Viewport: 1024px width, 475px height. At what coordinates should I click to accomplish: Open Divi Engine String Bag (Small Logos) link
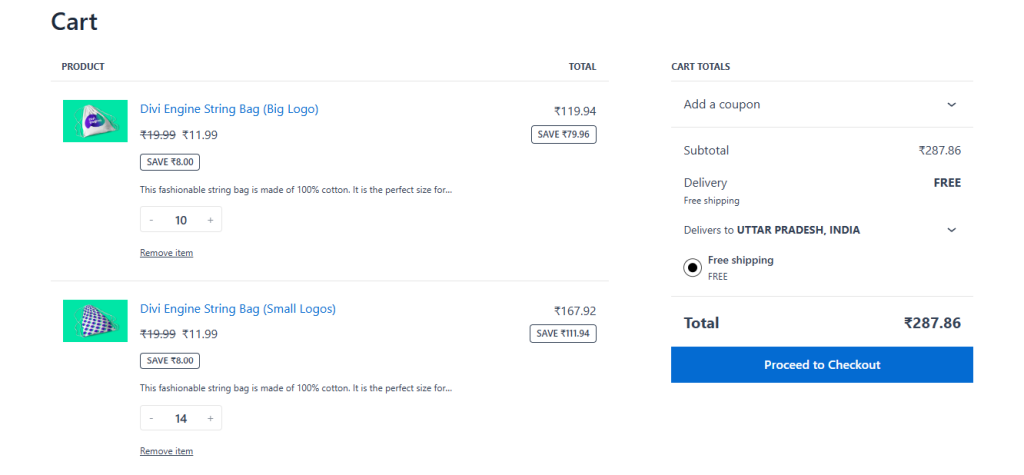pos(238,308)
